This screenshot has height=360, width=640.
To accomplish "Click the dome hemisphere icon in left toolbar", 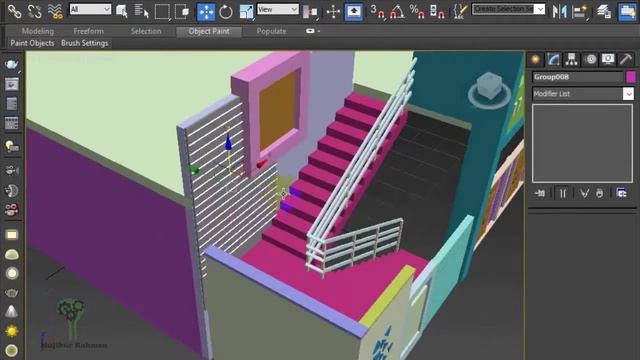I will click(12, 254).
